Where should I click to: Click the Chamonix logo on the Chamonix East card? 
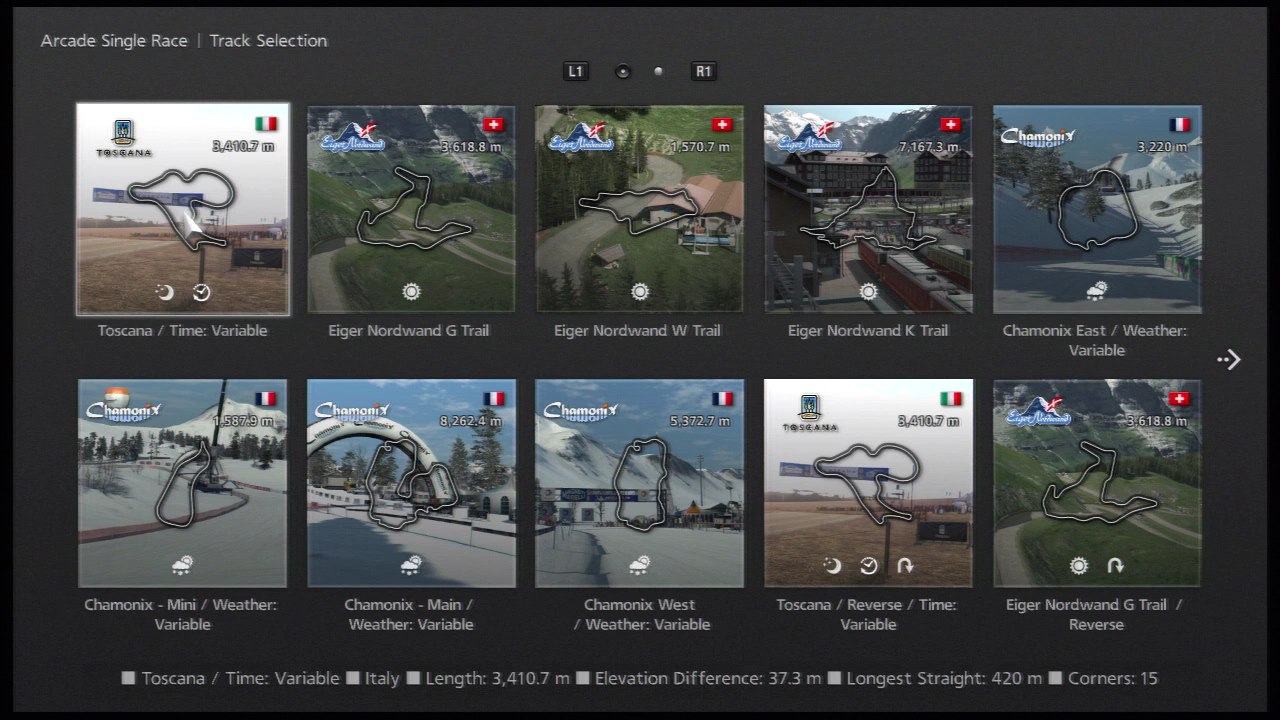(1039, 138)
